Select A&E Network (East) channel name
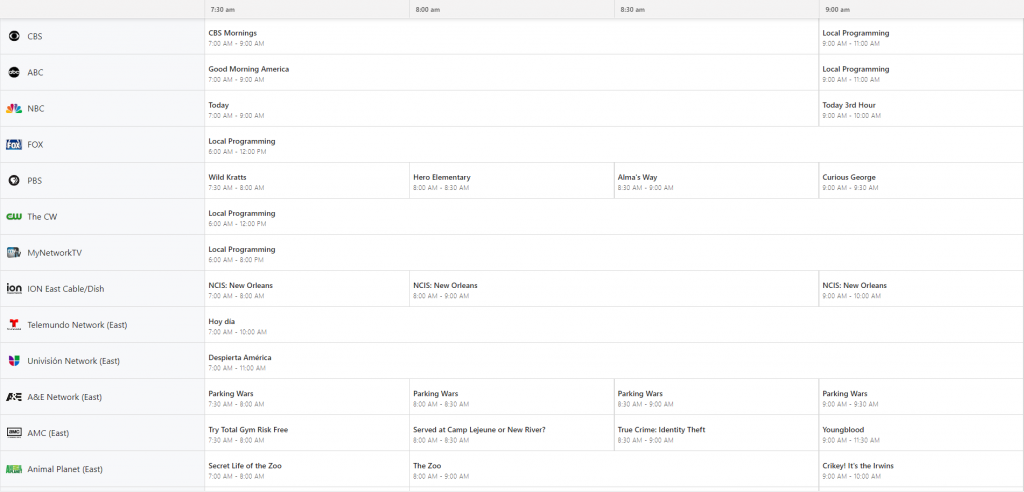The width and height of the screenshot is (1024, 492). 65,397
